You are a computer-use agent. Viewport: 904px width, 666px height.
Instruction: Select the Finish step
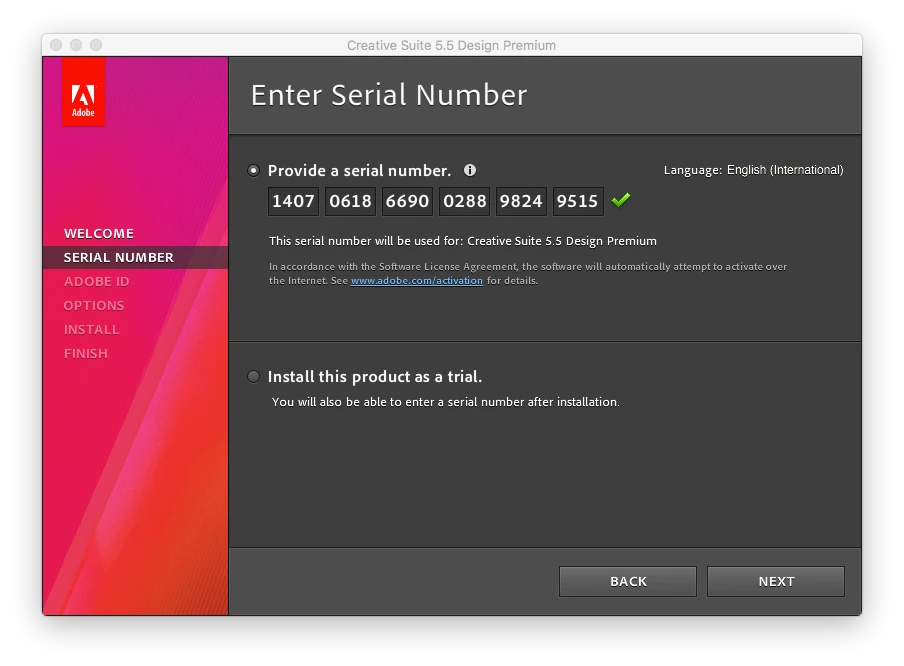tap(85, 353)
